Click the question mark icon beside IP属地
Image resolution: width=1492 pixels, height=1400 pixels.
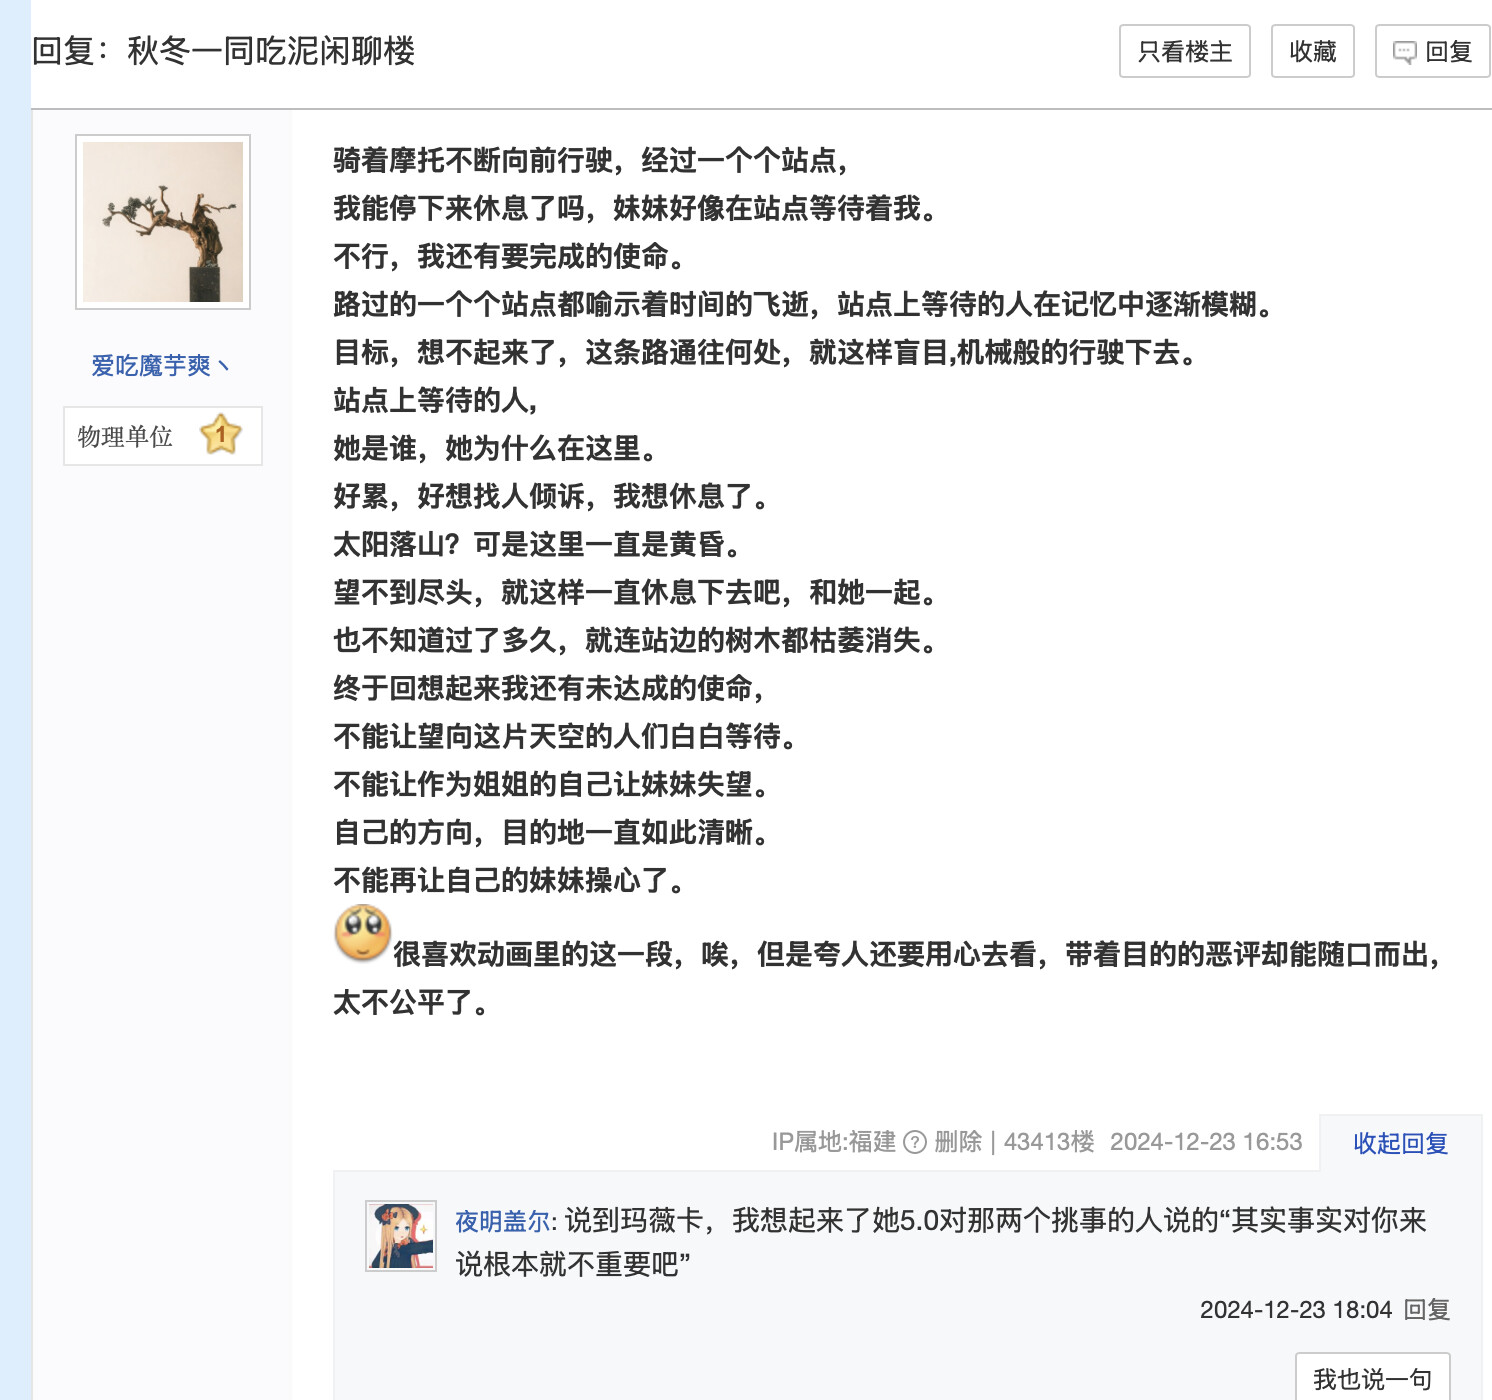click(x=914, y=1142)
